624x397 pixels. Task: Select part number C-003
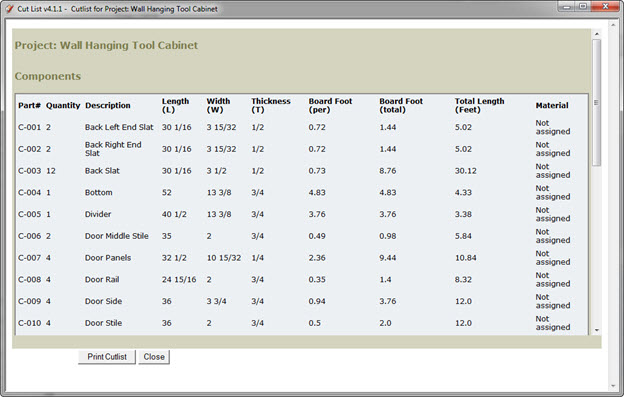point(29,171)
